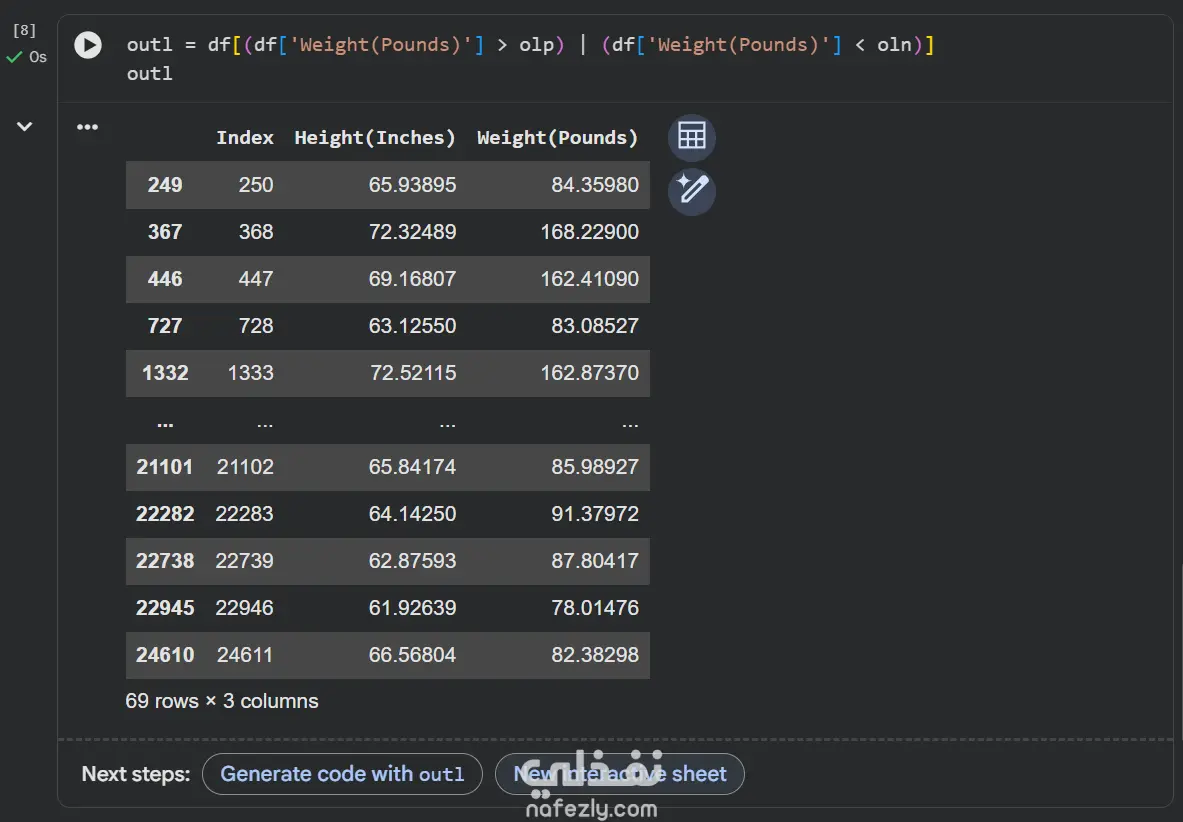This screenshot has width=1183, height=822.
Task: Click Index cell 22946
Action: tap(244, 608)
